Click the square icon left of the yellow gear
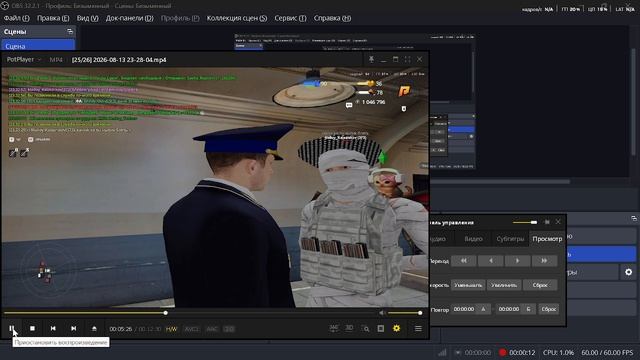Image resolution: width=640 pixels, height=360 pixels. 381,329
